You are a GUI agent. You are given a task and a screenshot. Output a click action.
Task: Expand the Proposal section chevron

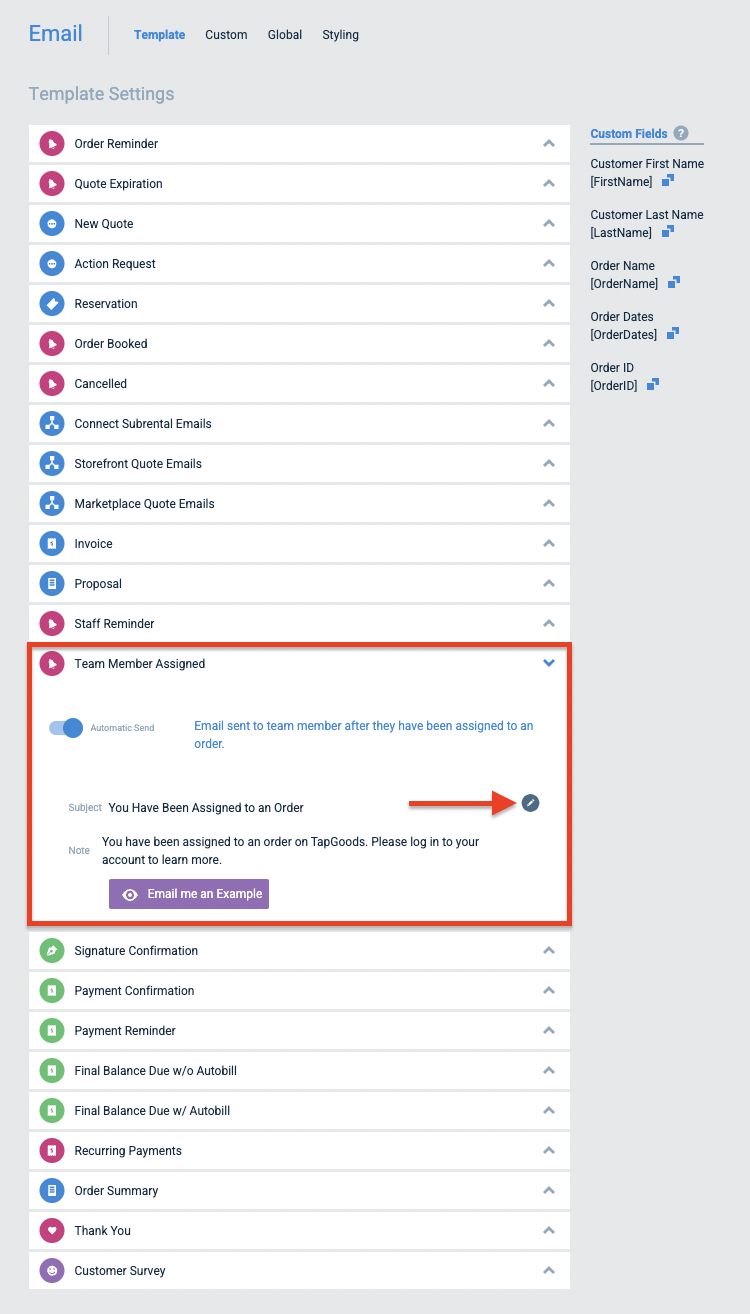[x=549, y=583]
